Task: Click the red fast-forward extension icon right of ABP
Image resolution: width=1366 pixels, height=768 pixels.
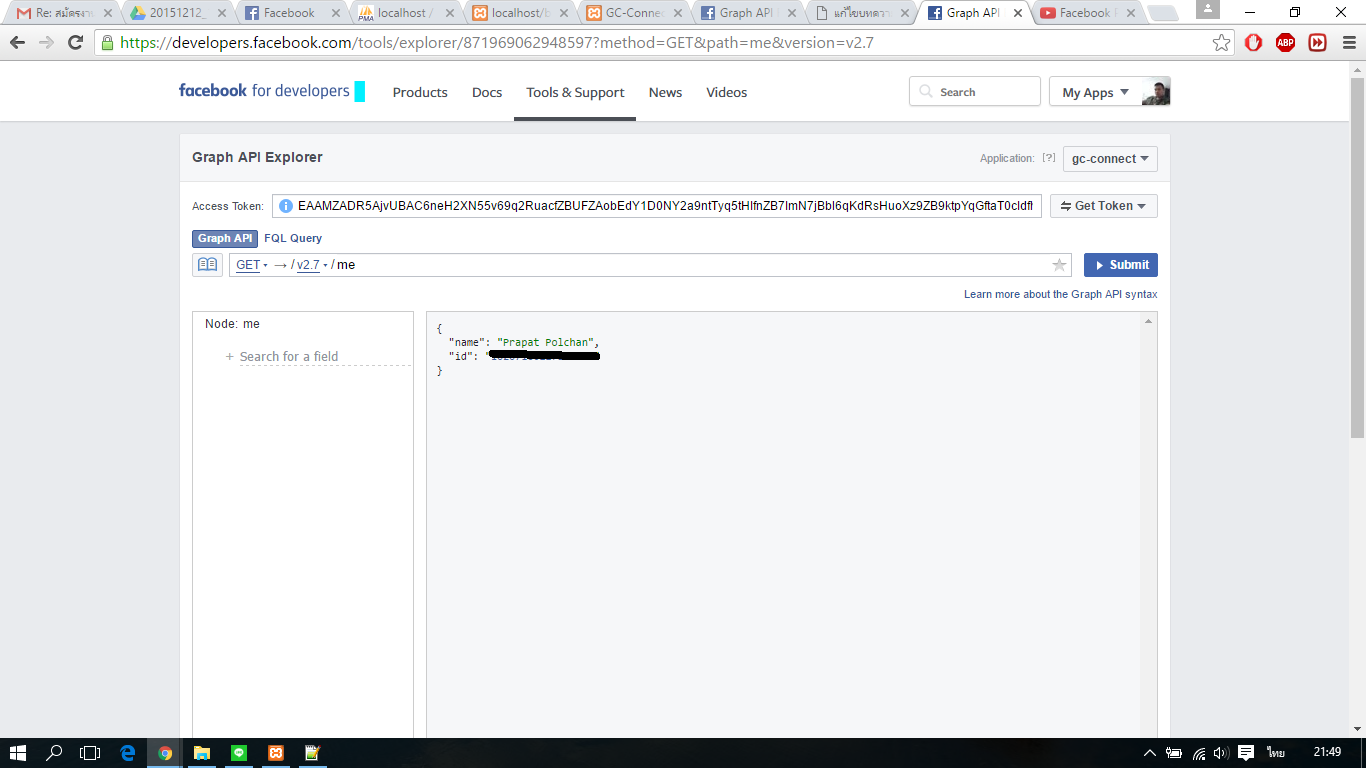Action: coord(1317,43)
